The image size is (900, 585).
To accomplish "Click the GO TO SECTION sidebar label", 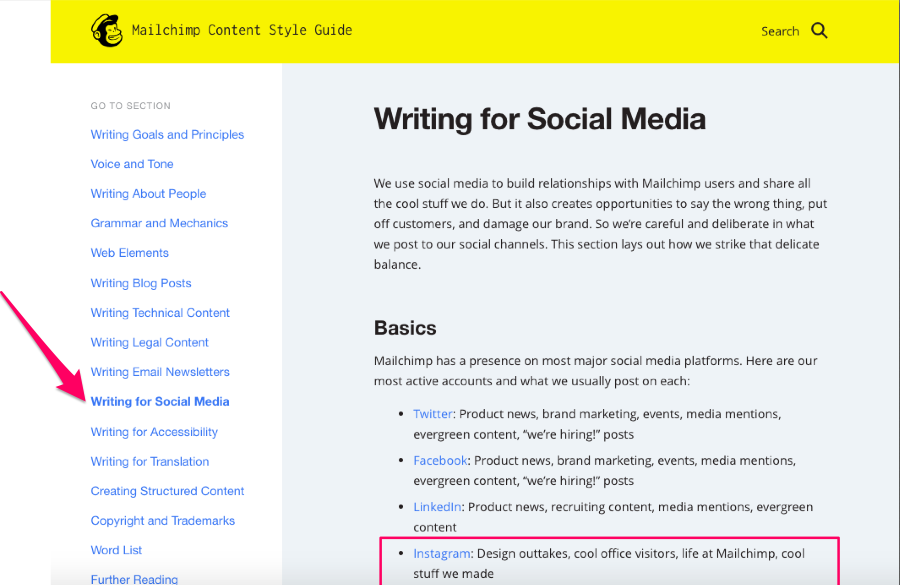I will tap(130, 106).
